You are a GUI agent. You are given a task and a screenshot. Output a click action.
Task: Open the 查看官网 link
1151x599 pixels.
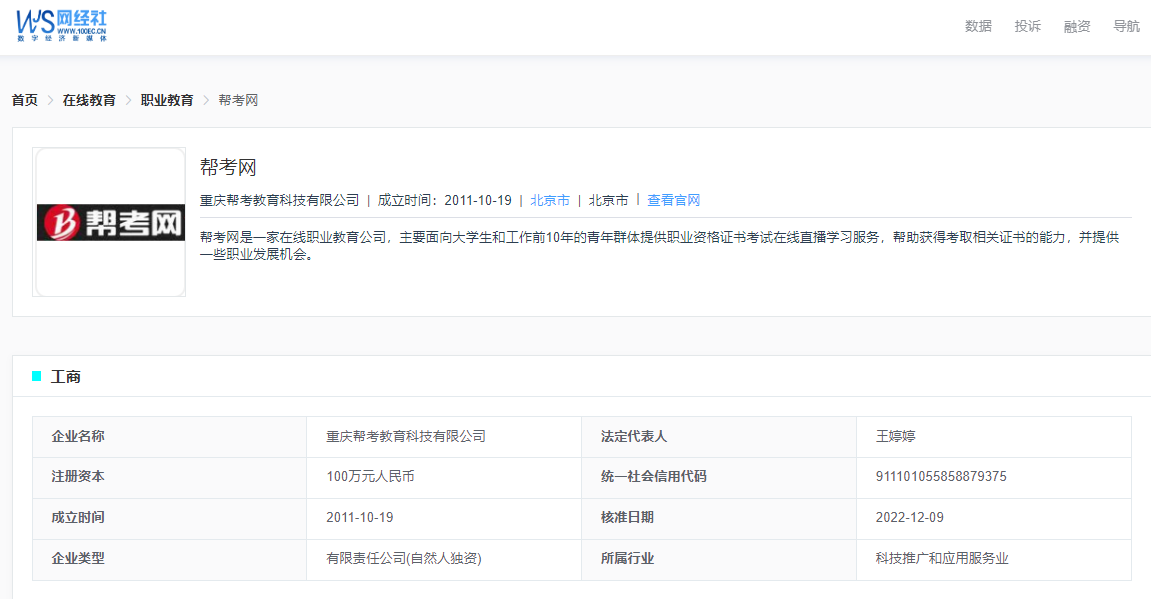pos(673,200)
